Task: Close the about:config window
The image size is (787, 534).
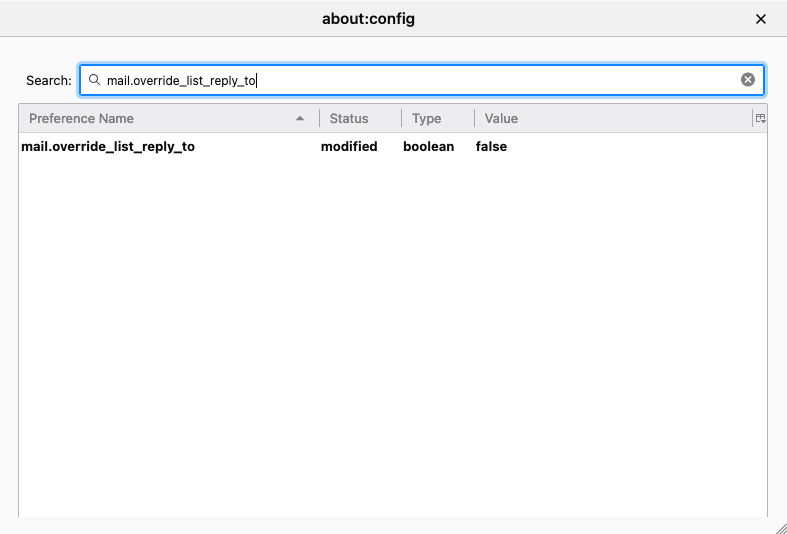Action: coord(760,19)
